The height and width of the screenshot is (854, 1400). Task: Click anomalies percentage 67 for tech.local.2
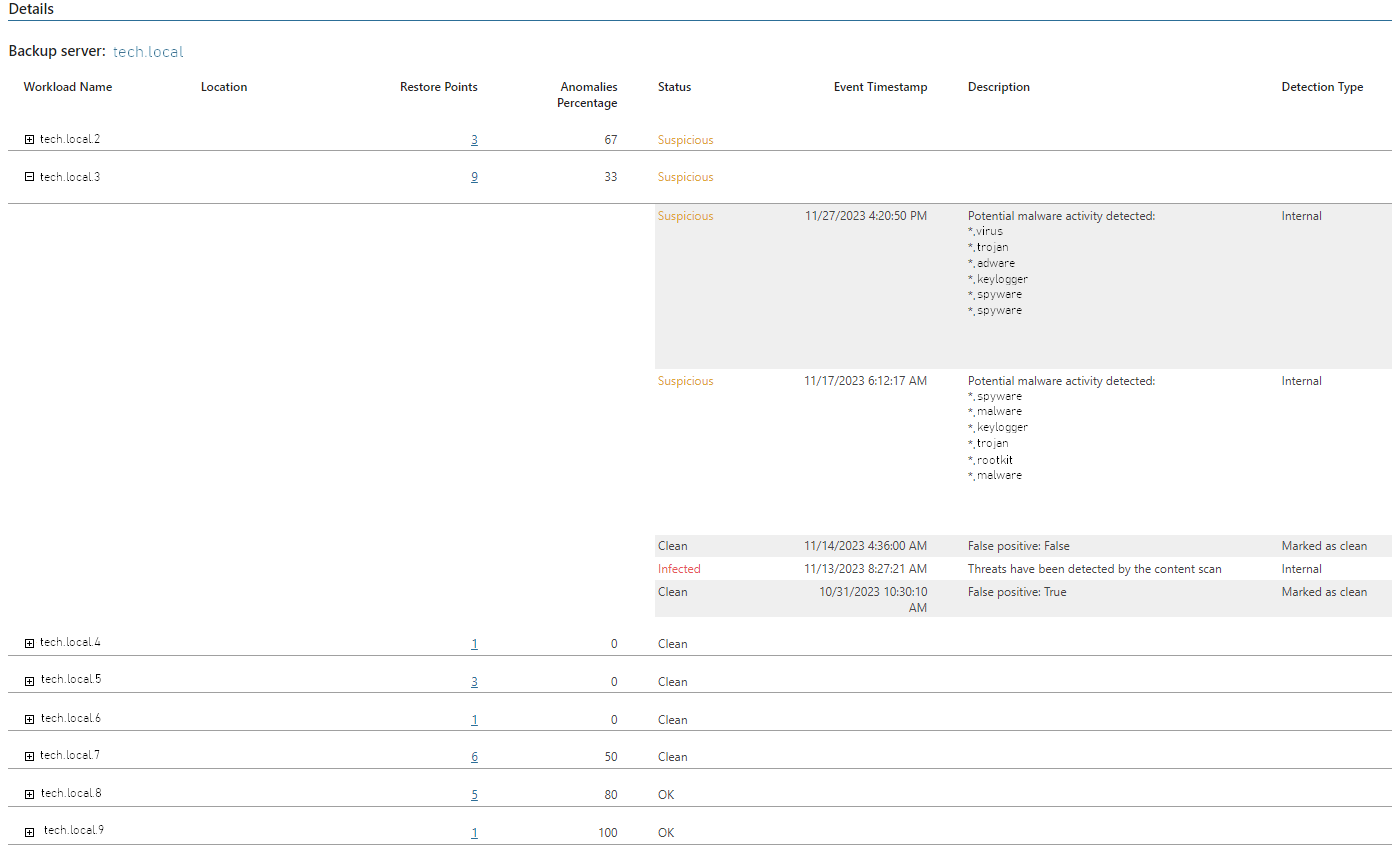[611, 140]
